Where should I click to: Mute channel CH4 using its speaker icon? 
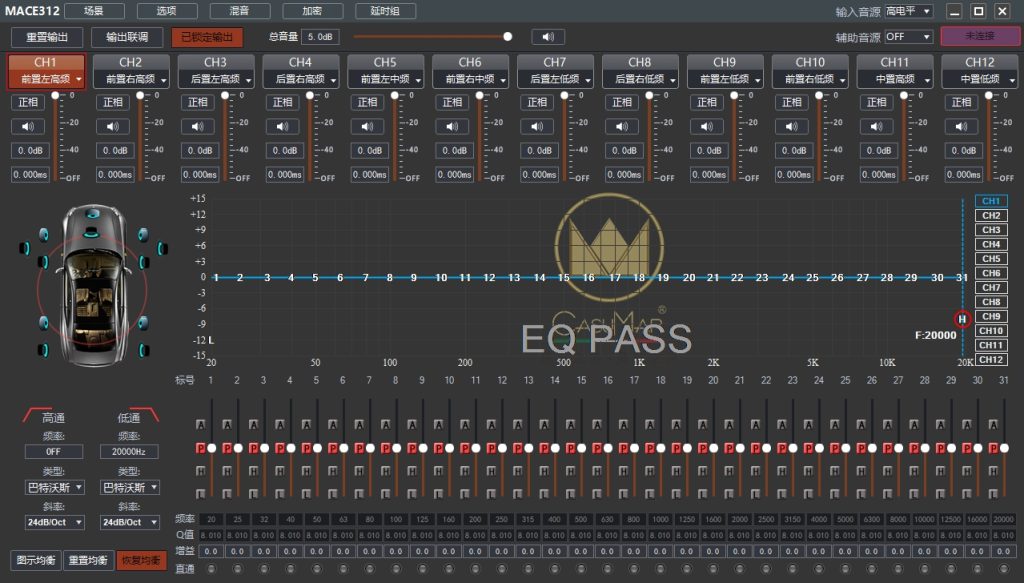pos(283,126)
